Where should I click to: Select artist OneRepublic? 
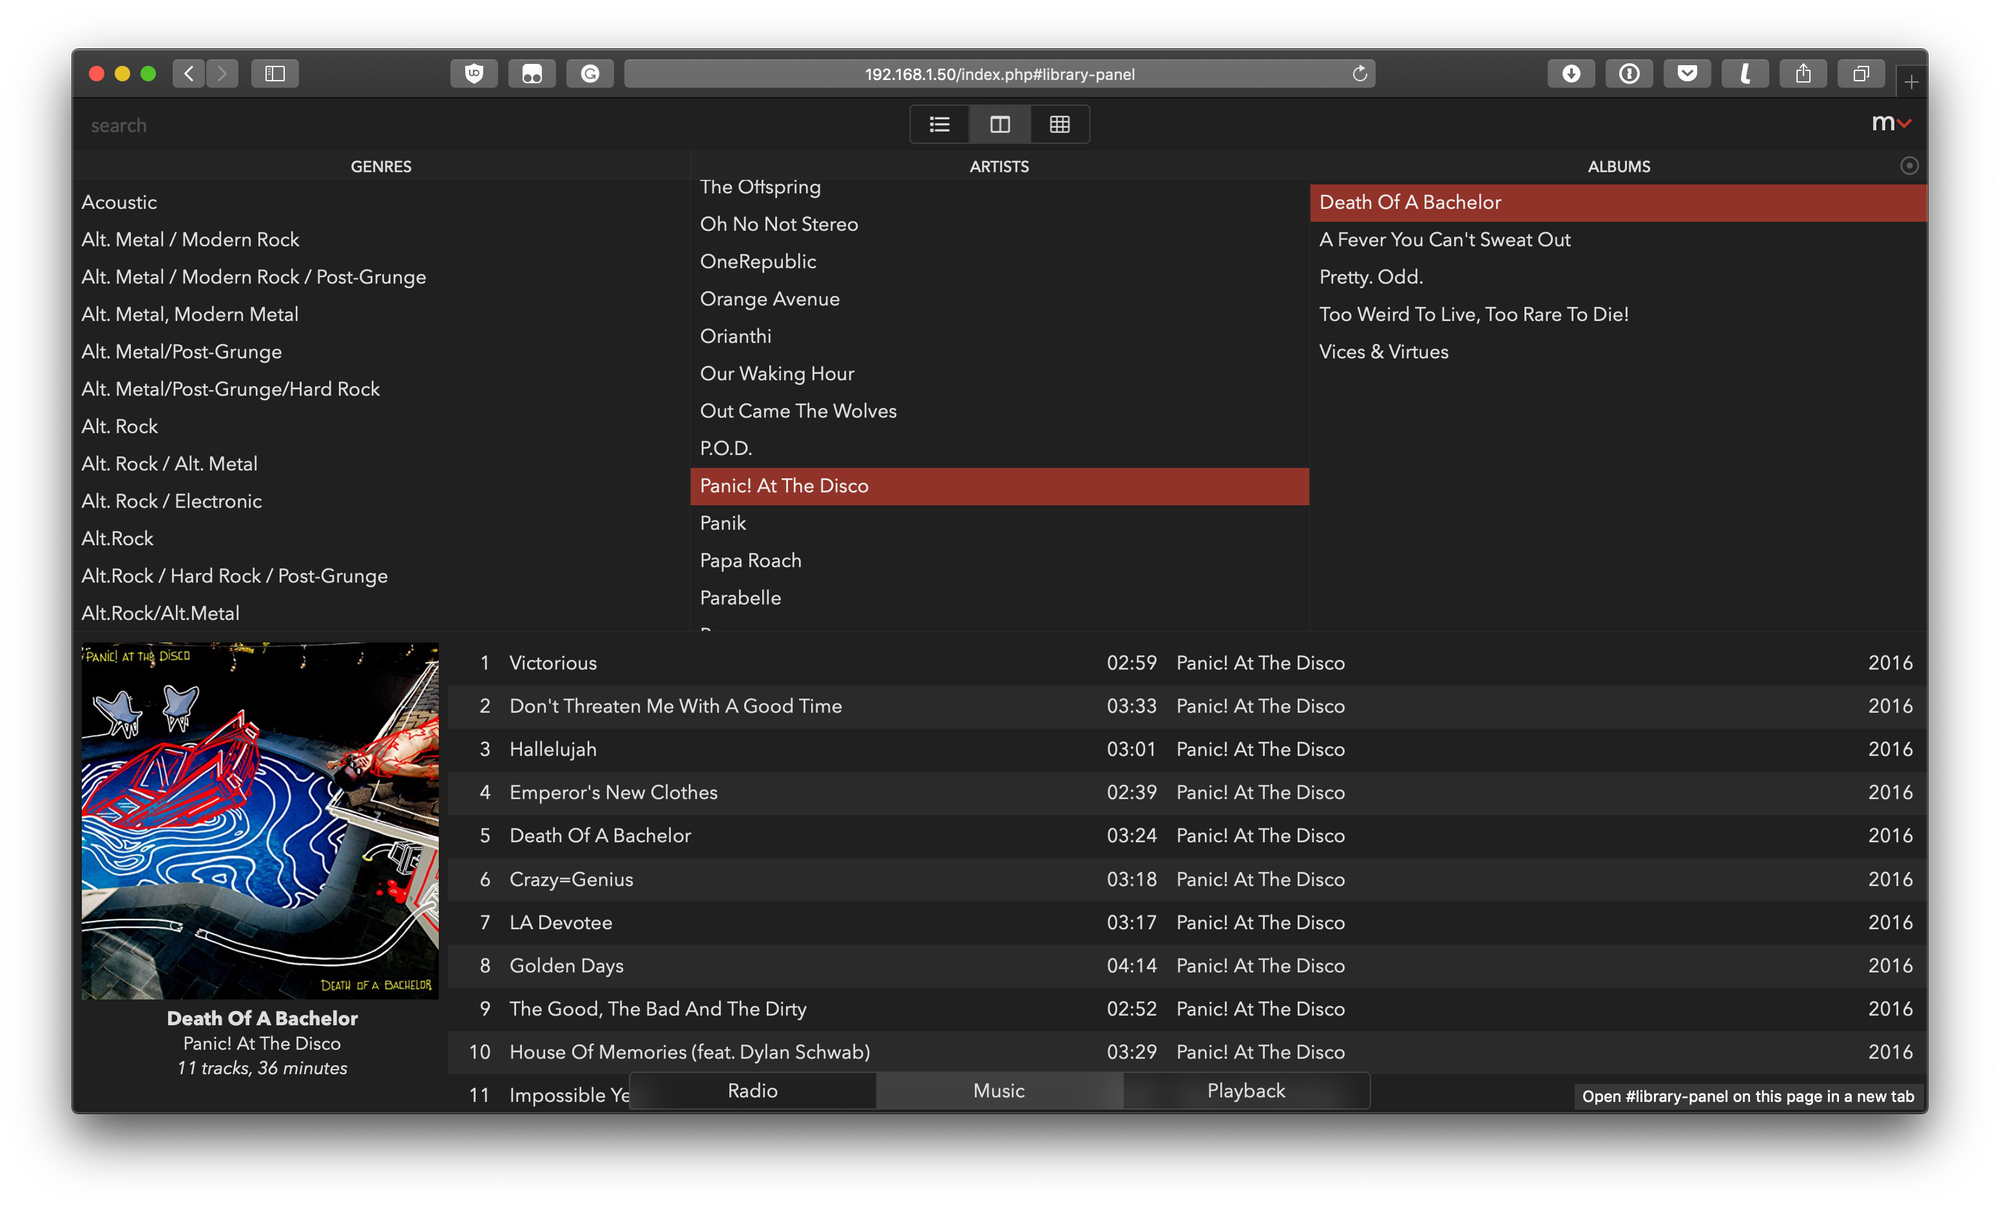tap(1000, 261)
